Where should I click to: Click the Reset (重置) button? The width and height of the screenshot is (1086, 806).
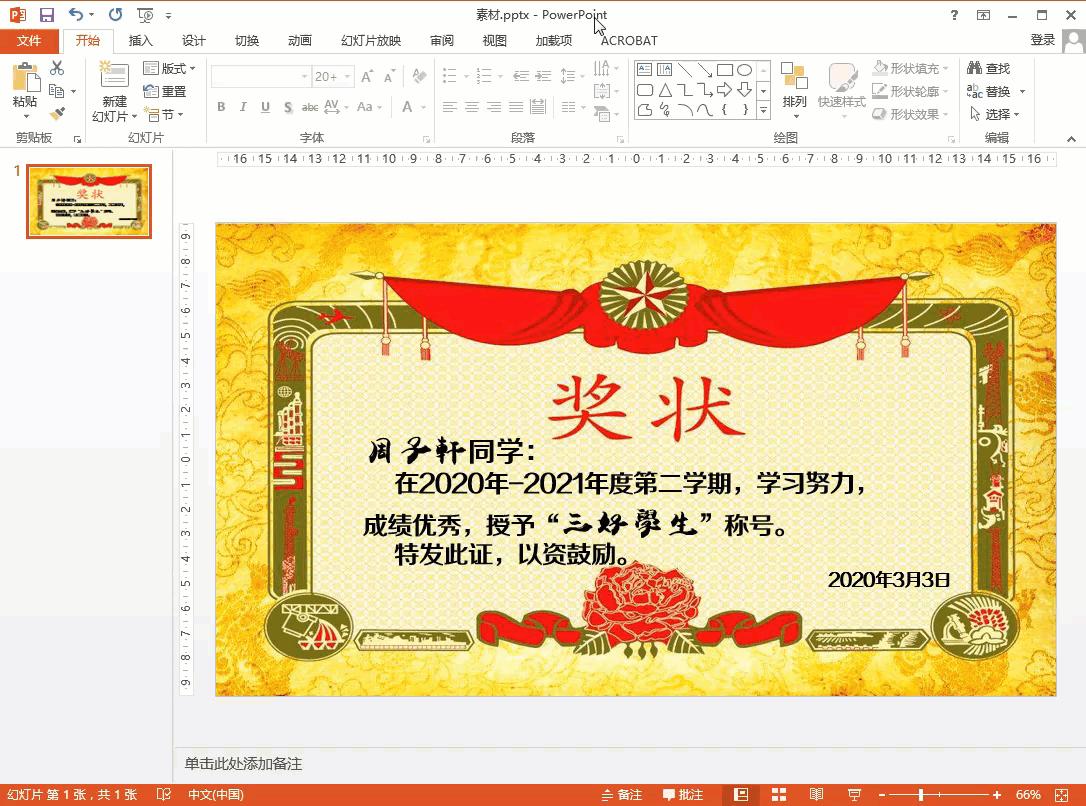coord(165,91)
